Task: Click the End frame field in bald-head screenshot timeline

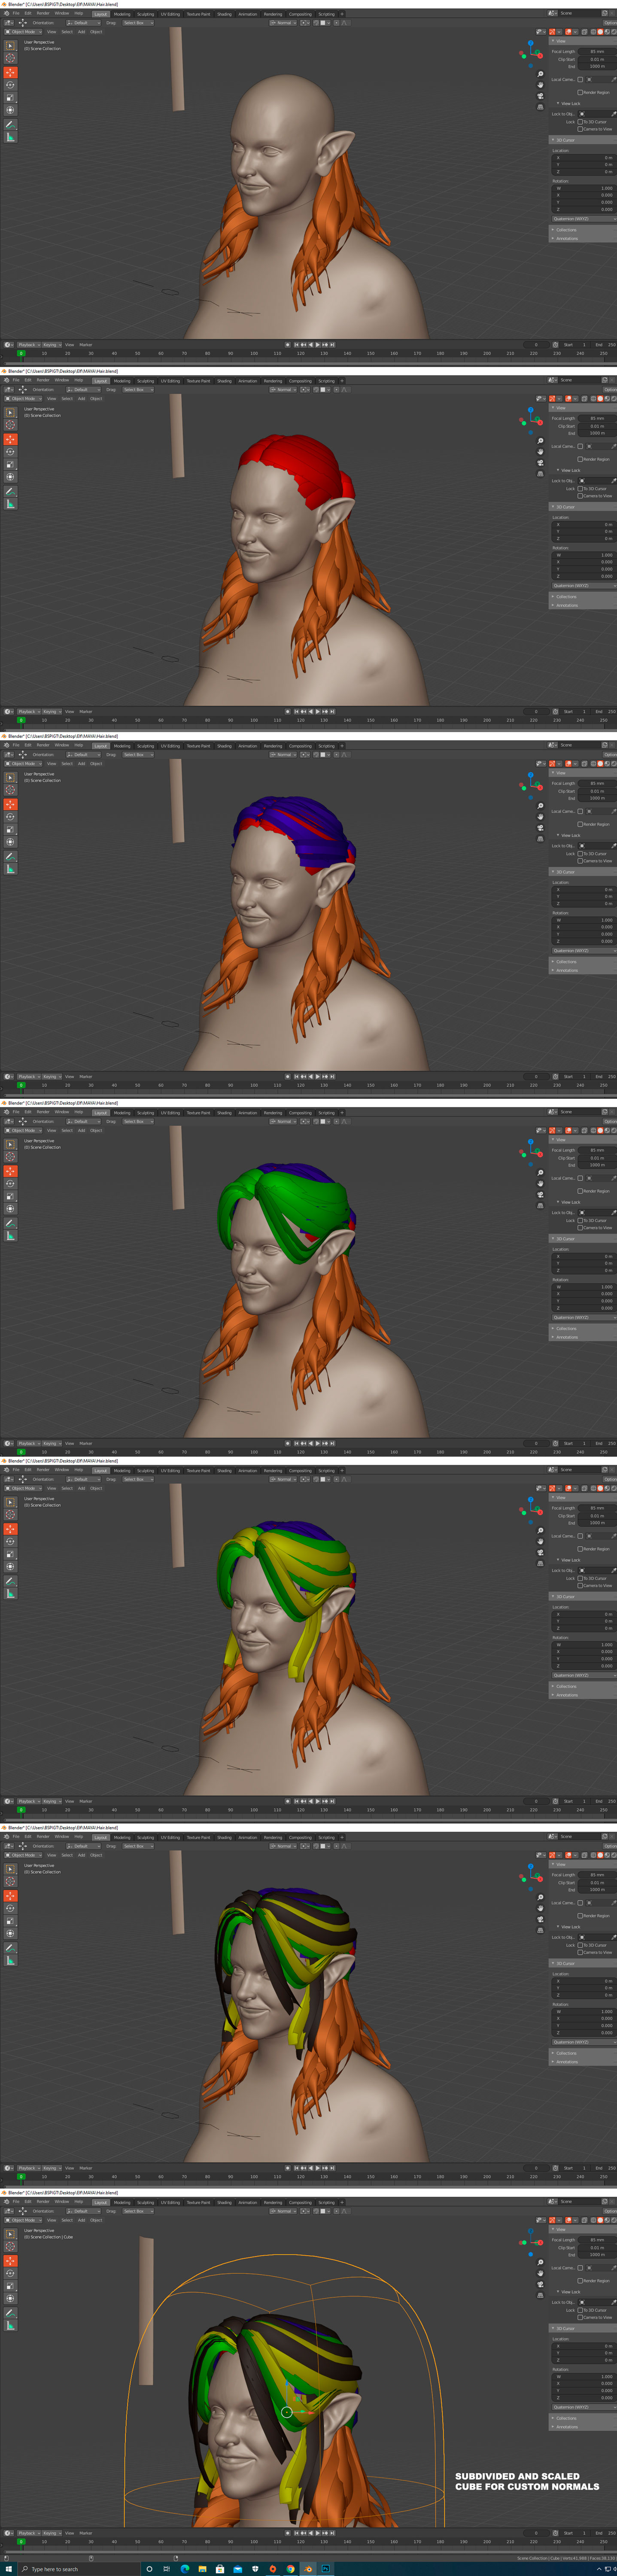Action: coord(605,345)
